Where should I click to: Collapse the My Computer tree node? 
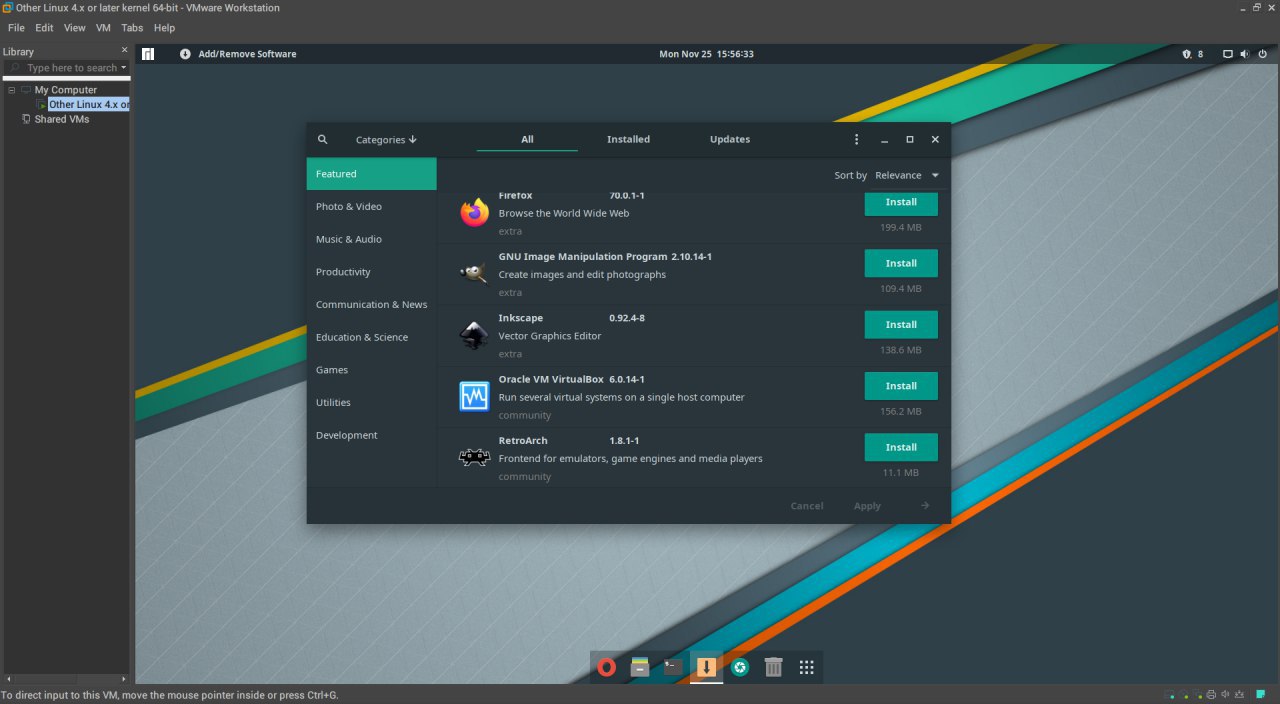pos(12,90)
